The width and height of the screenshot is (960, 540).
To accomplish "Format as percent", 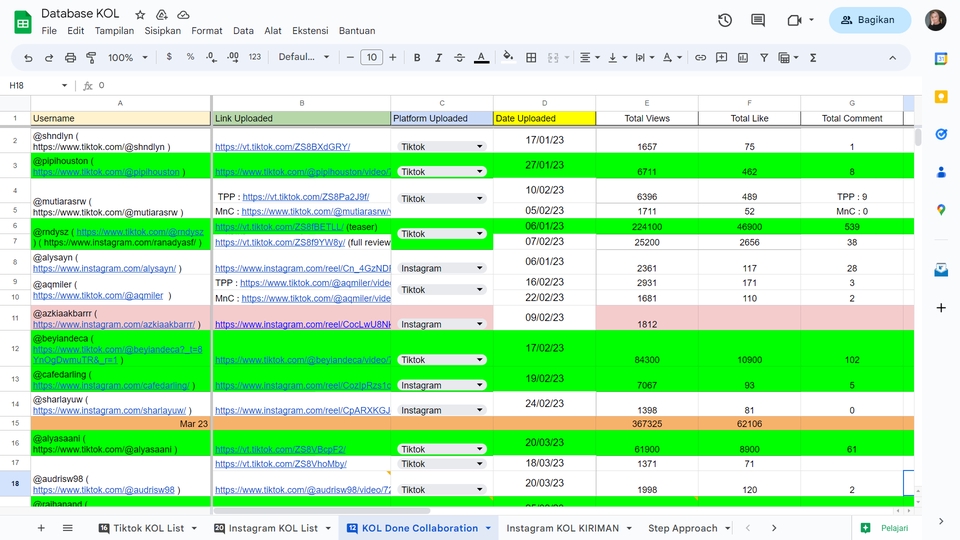I will coord(190,57).
